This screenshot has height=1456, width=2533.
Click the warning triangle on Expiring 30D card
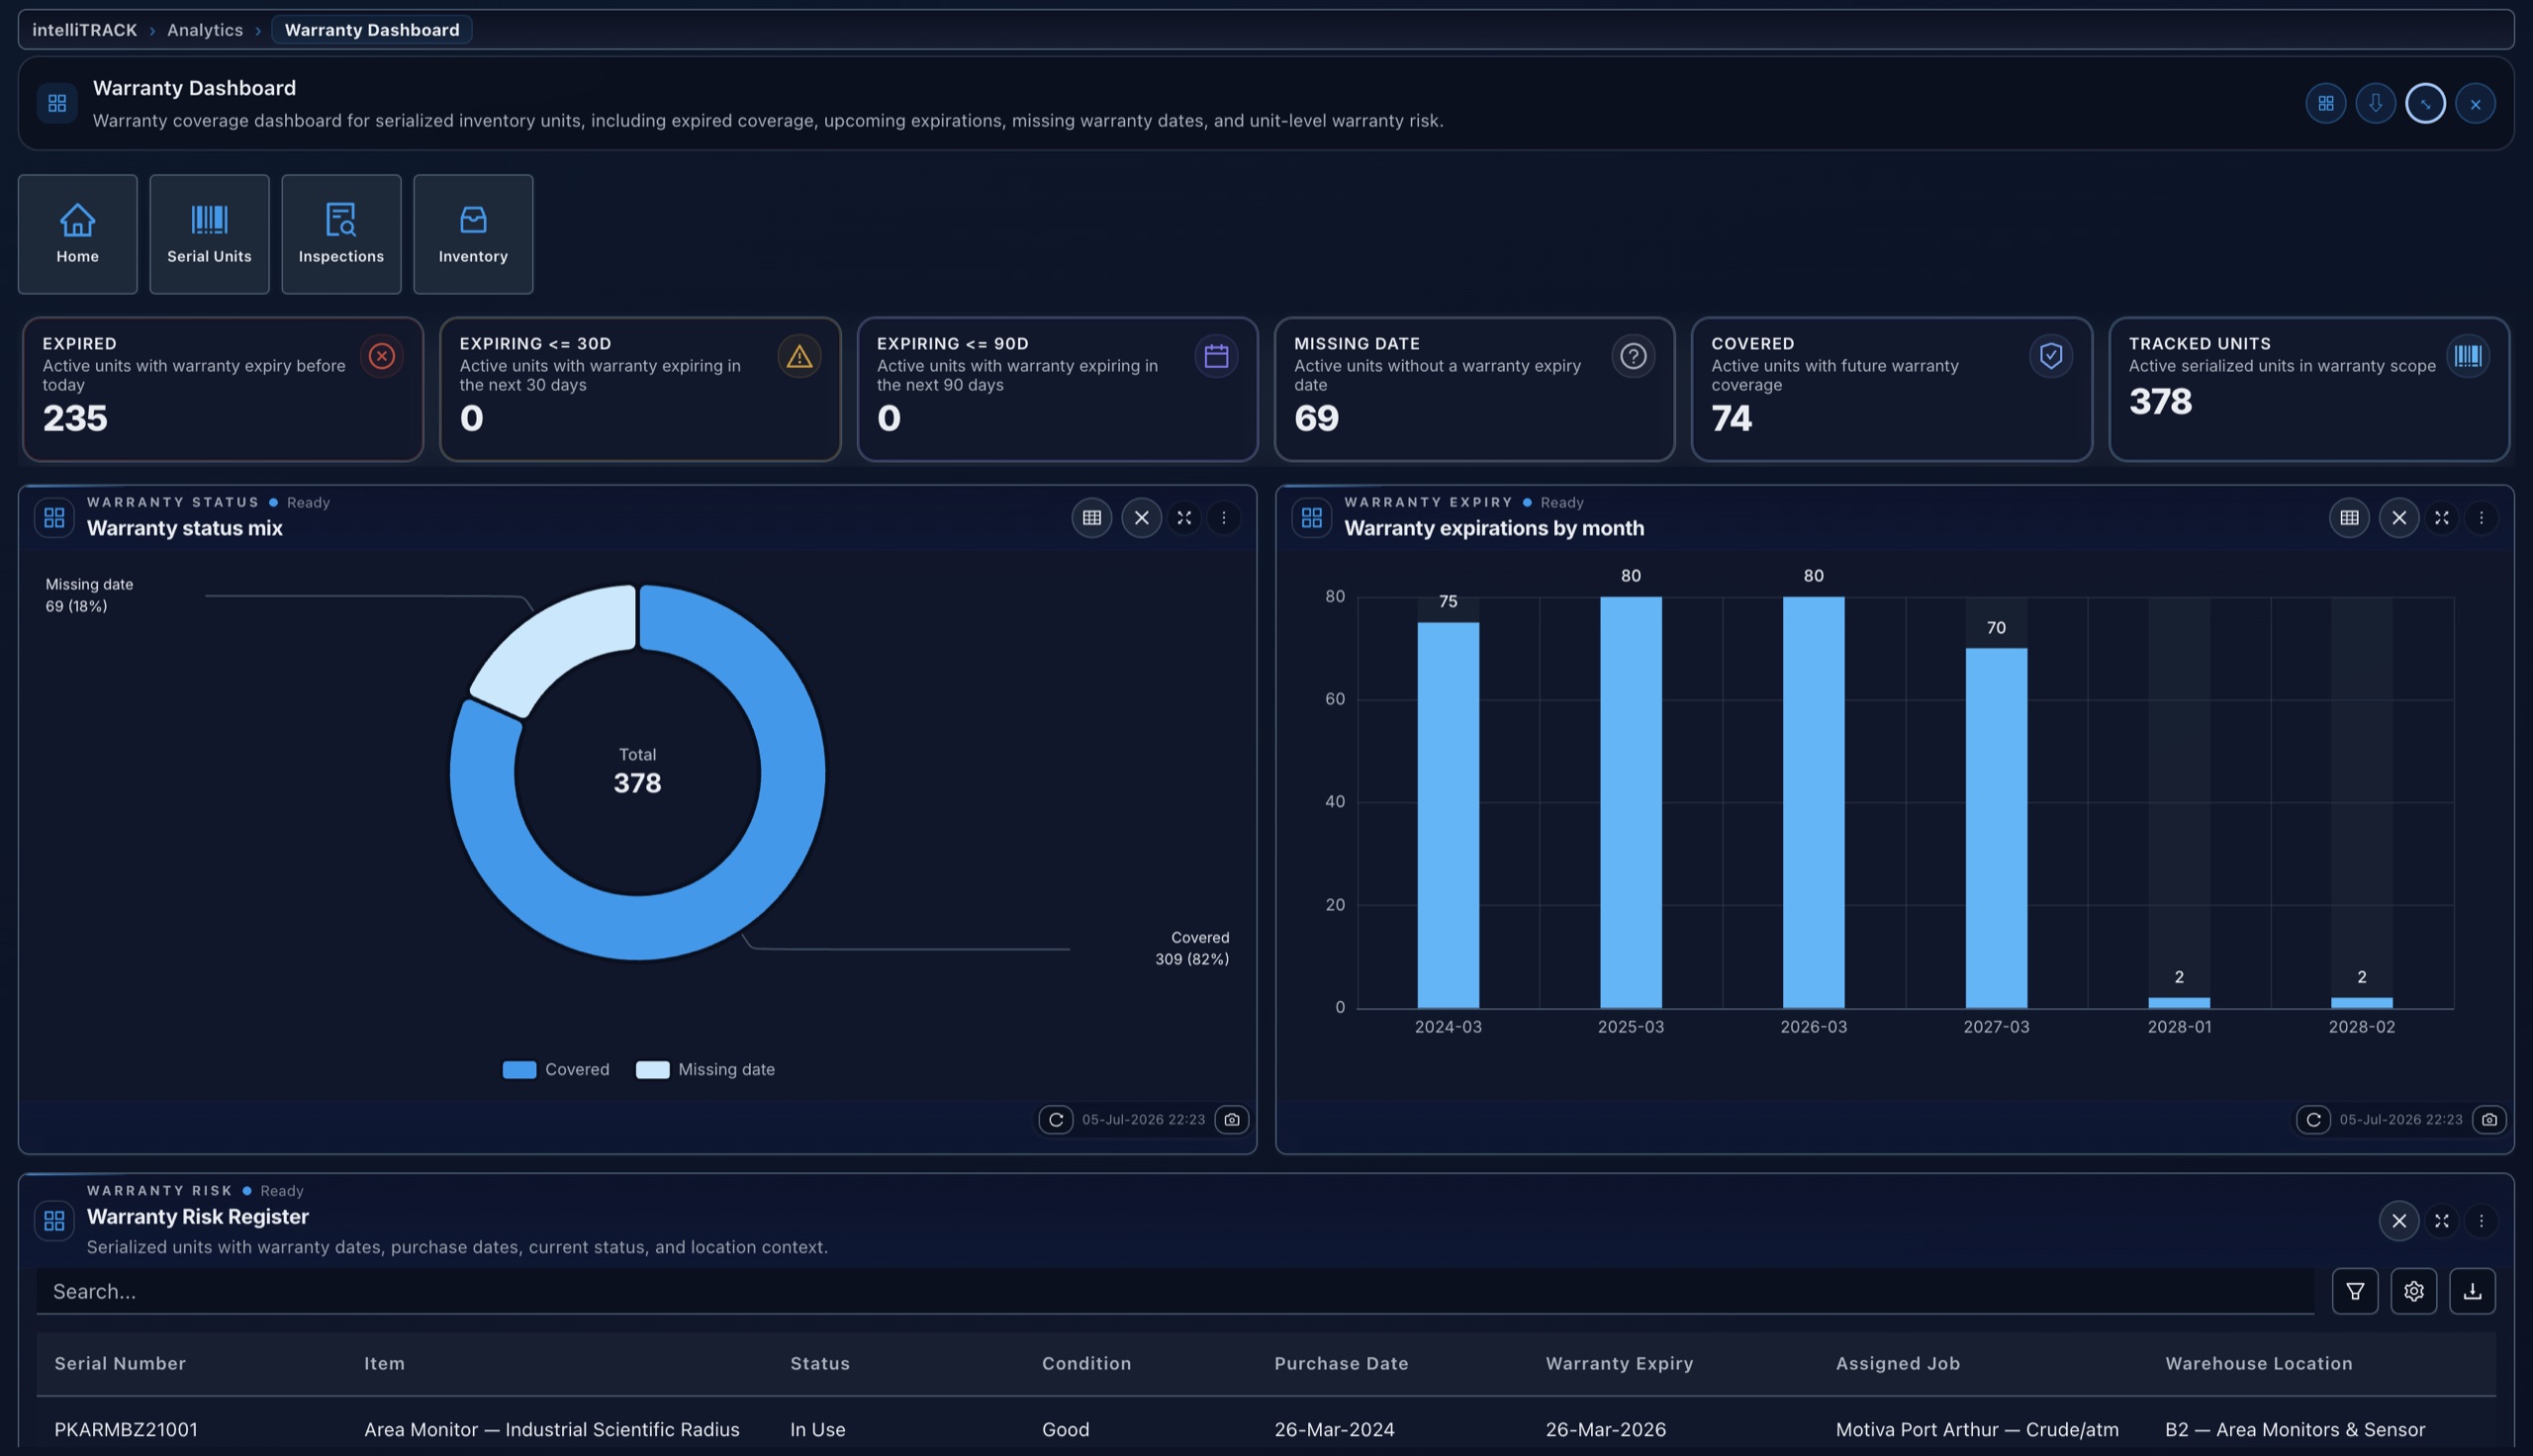pyautogui.click(x=799, y=356)
